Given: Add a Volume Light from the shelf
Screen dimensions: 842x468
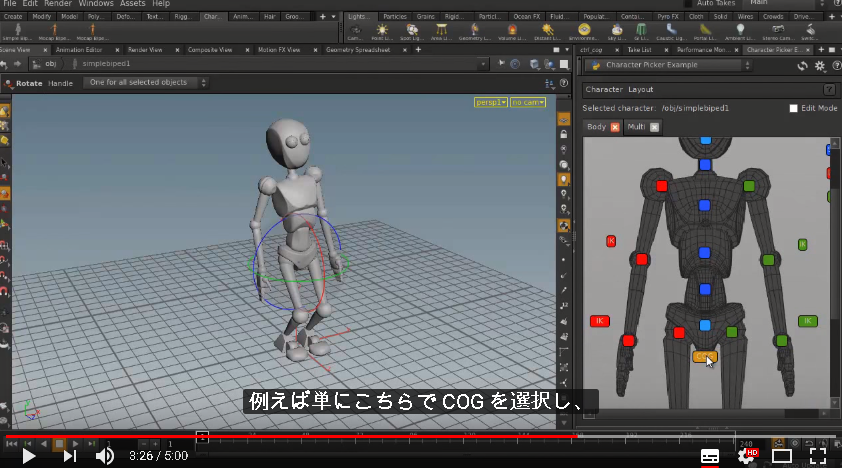Looking at the screenshot, I should 512,32.
